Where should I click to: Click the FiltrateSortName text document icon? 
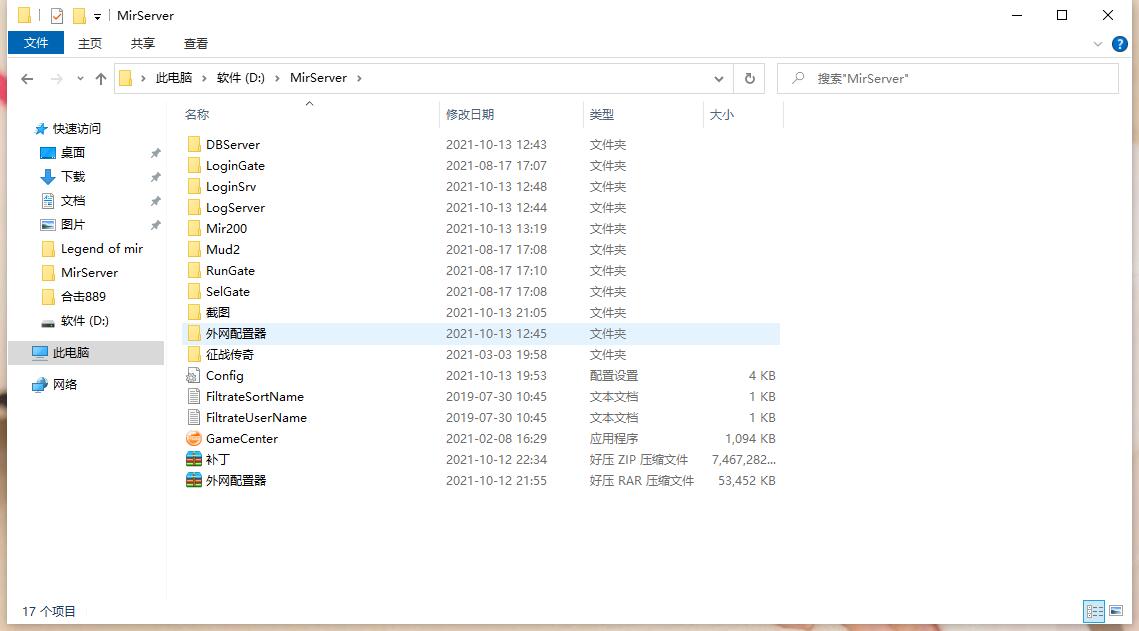point(193,396)
